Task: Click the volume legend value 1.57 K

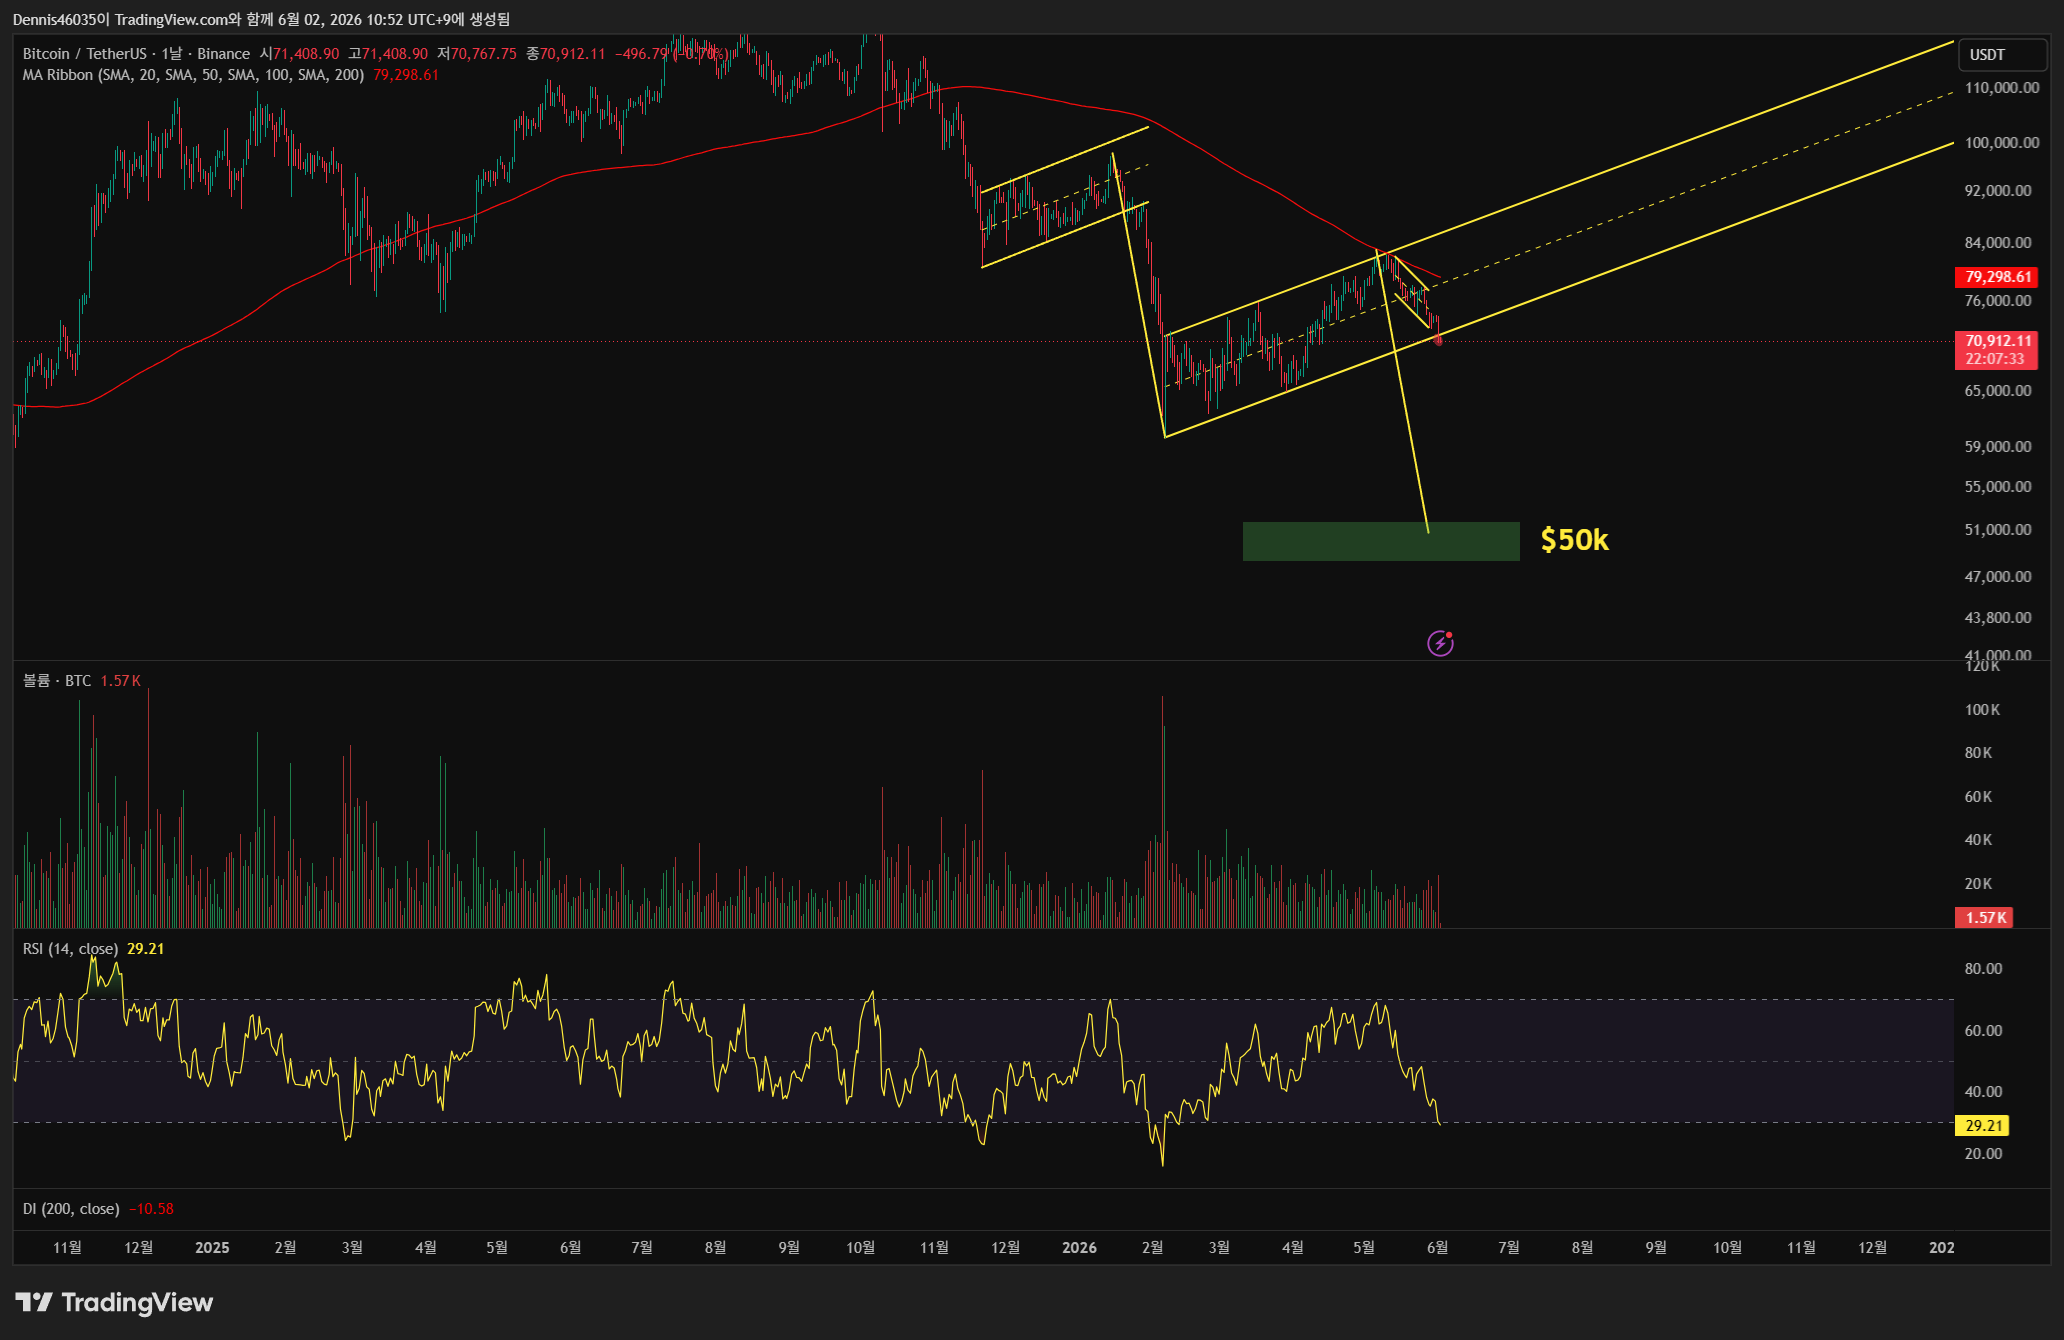Action: [x=121, y=681]
